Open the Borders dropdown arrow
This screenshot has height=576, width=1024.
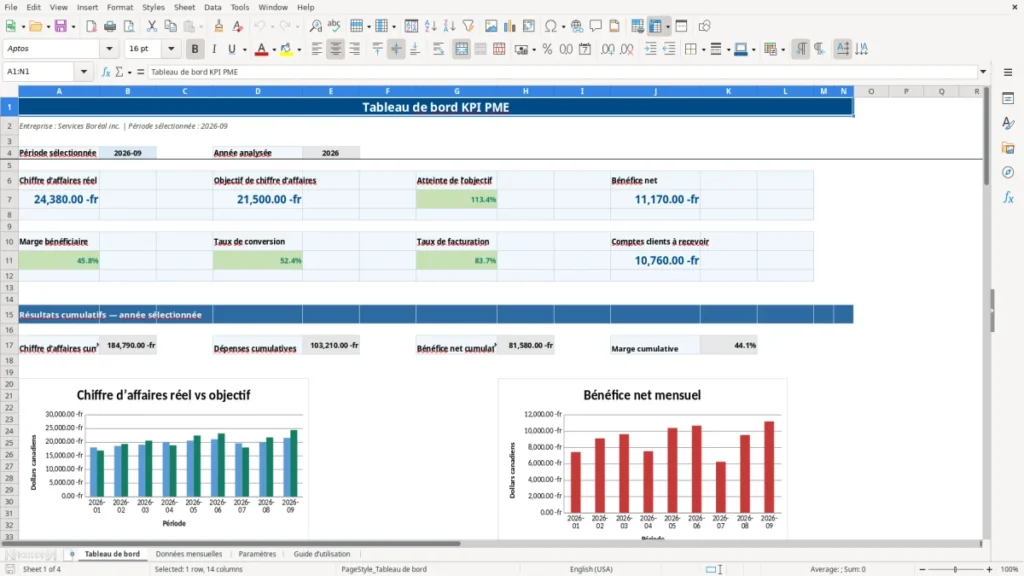(x=703, y=50)
